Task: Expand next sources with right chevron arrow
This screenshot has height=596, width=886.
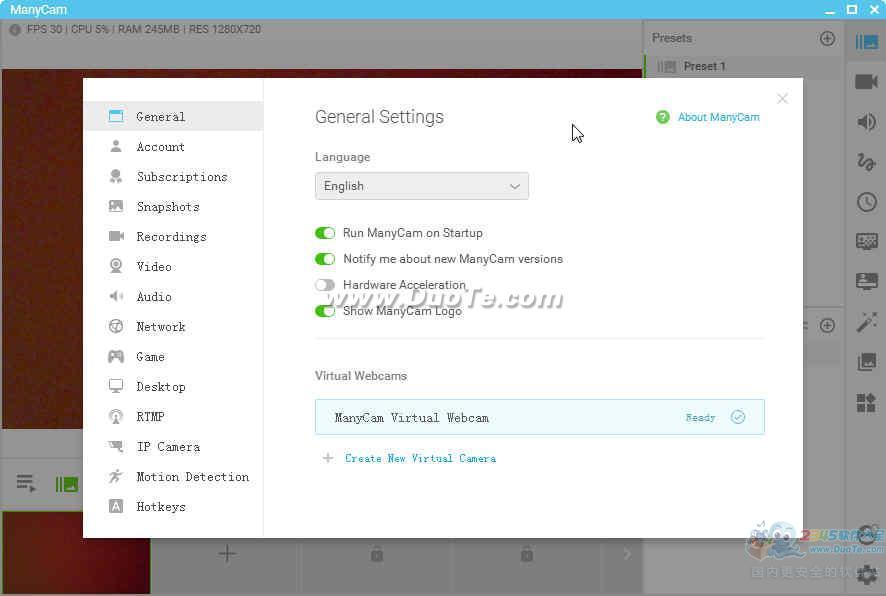Action: click(x=627, y=554)
